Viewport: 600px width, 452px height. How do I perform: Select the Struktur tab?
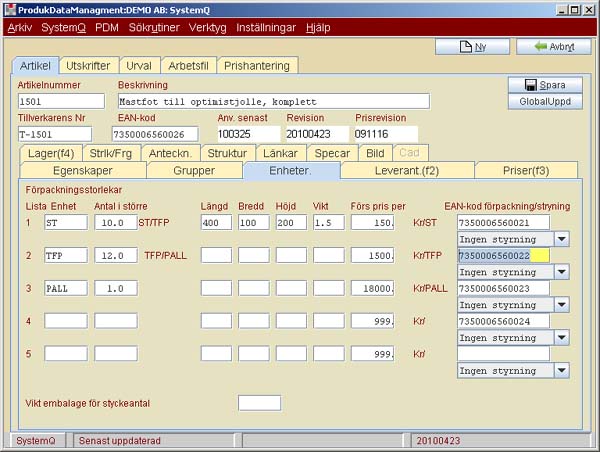click(x=228, y=153)
